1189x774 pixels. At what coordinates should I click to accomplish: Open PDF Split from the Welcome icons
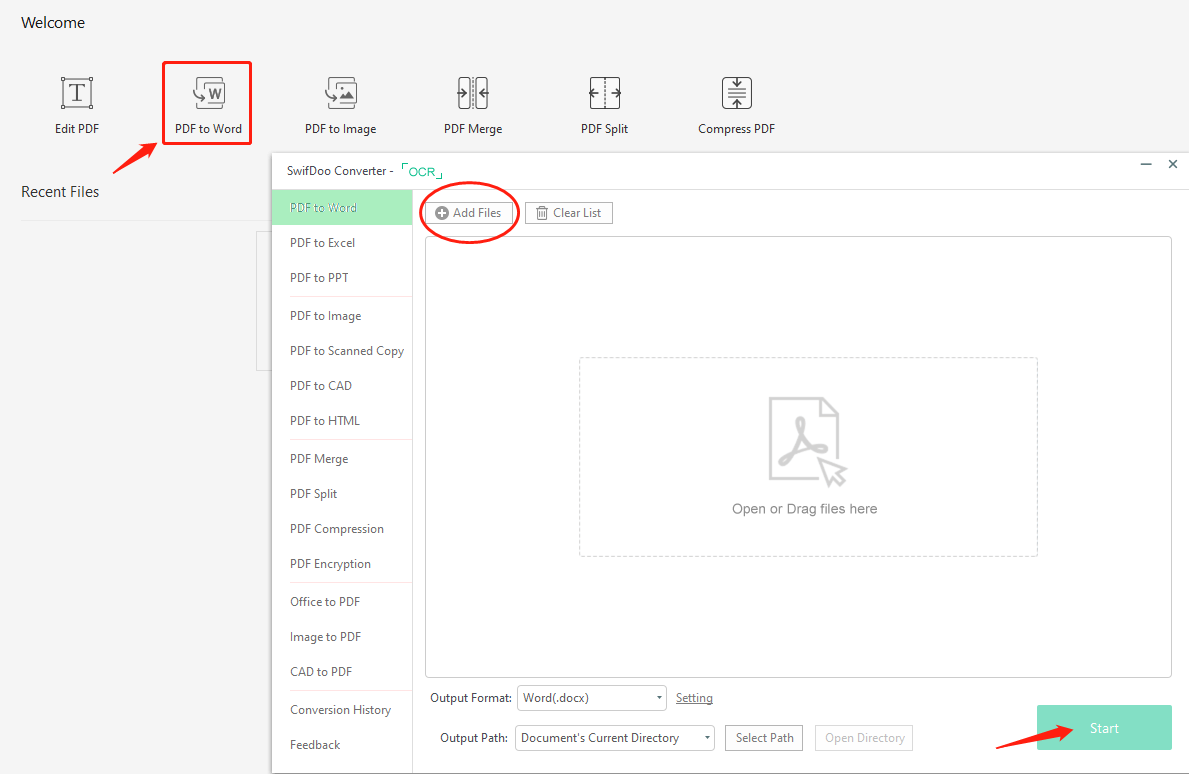(604, 105)
